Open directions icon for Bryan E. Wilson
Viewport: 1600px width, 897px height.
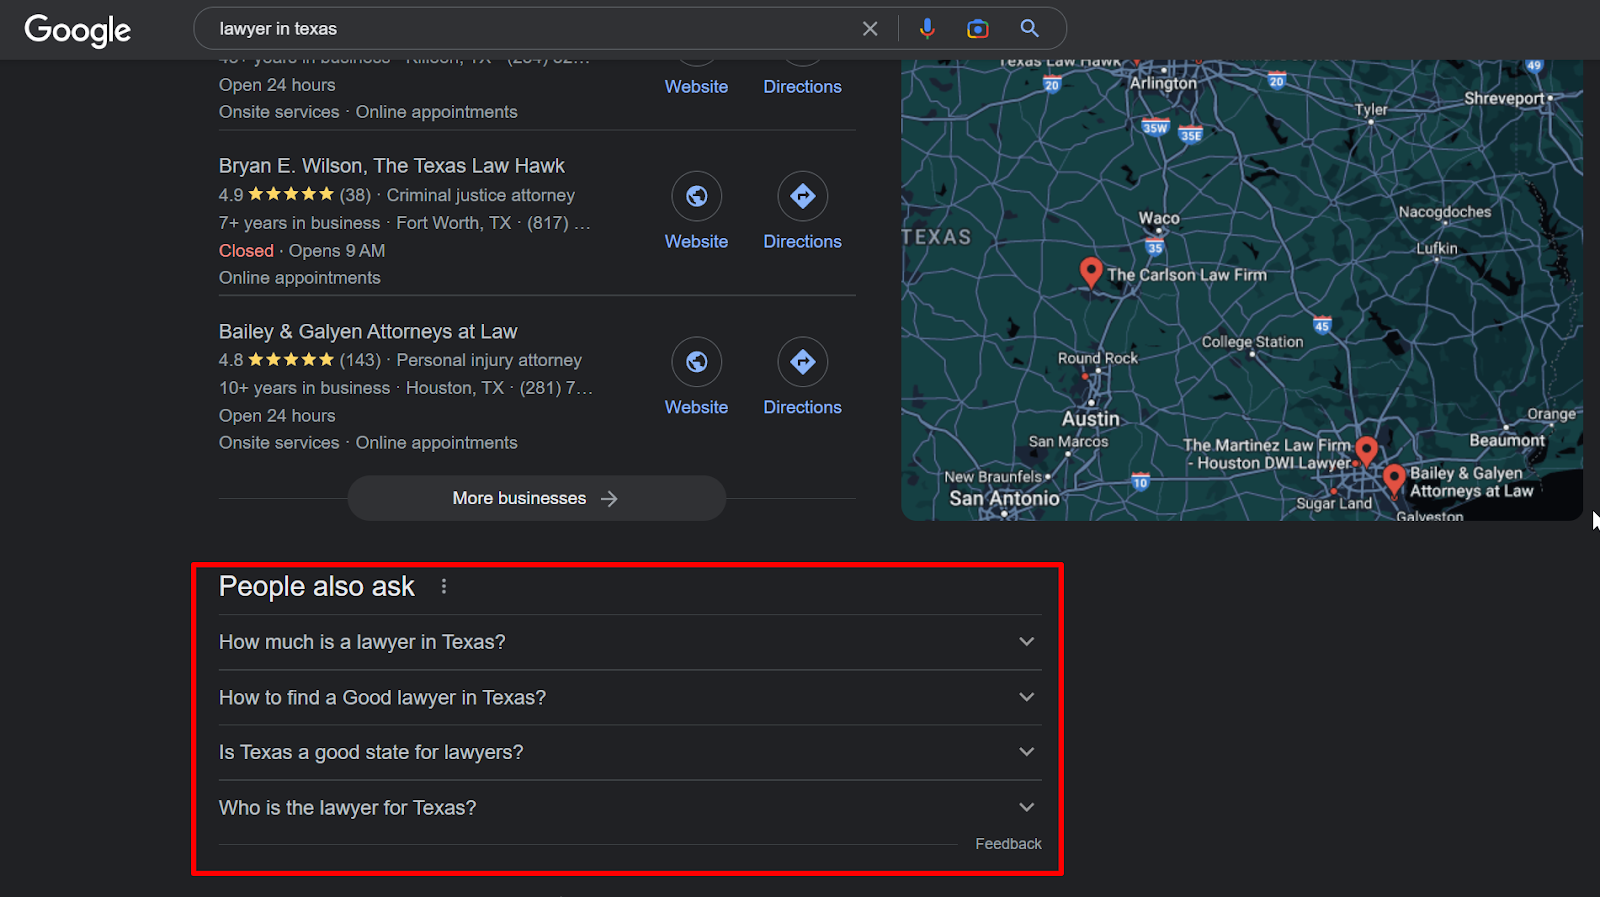tap(803, 196)
